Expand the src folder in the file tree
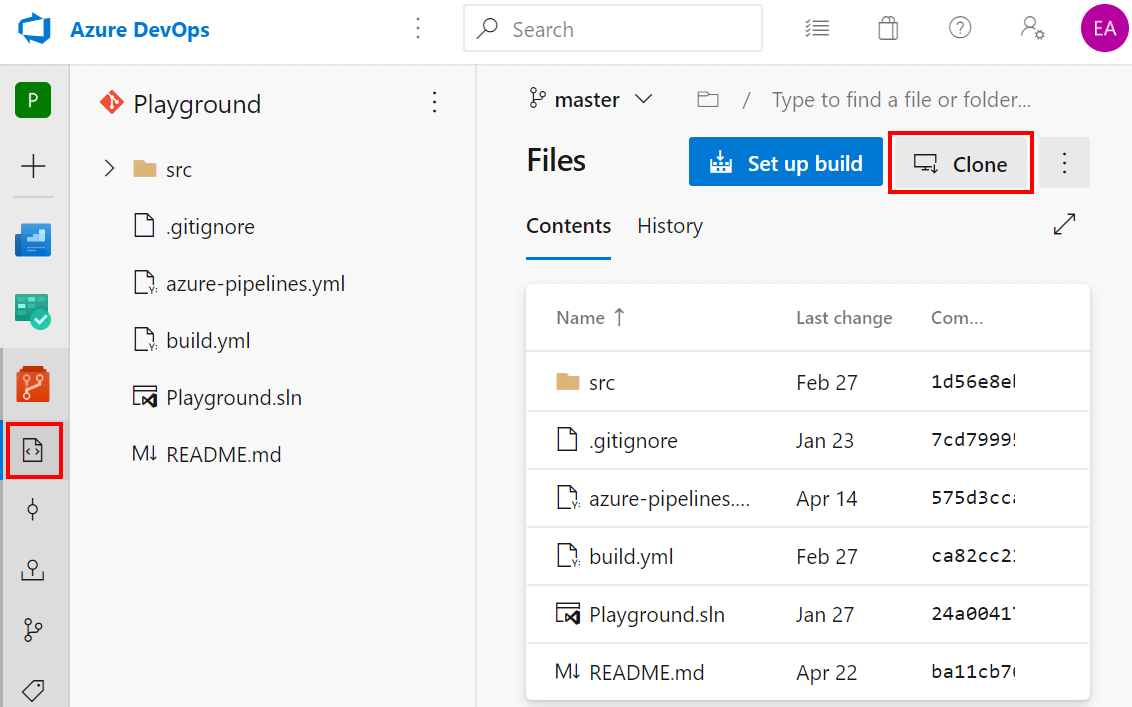1132x707 pixels. coord(110,168)
